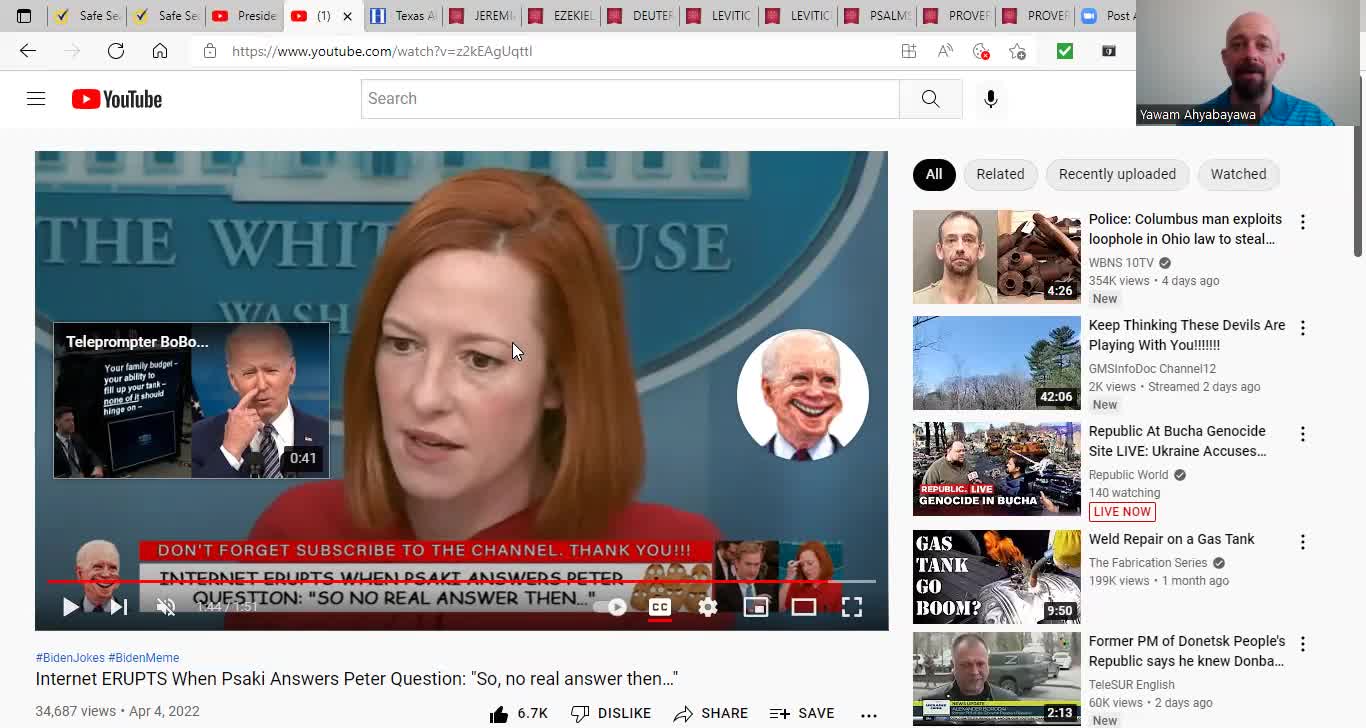Open options for Keep Thinking These Devils video
The width and height of the screenshot is (1366, 728).
point(1302,328)
